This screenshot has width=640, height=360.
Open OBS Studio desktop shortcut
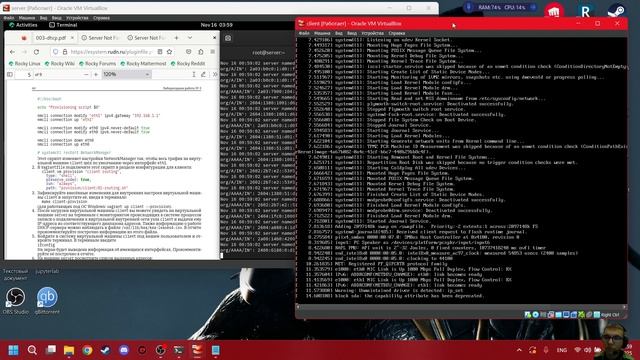(x=16, y=301)
